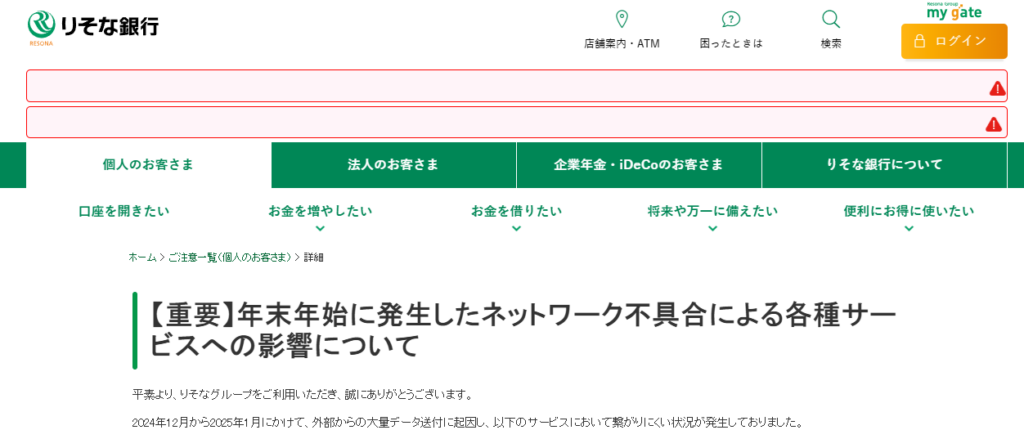
Task: Open the お金を借りたい dropdown
Action: pyautogui.click(x=516, y=212)
